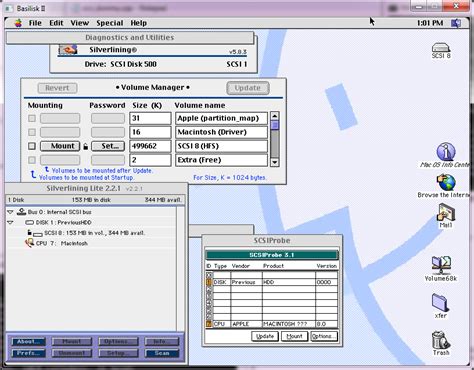This screenshot has height=370, width=474.
Task: Click the Previous vendor cell in SCSIProbe
Action: click(x=246, y=282)
